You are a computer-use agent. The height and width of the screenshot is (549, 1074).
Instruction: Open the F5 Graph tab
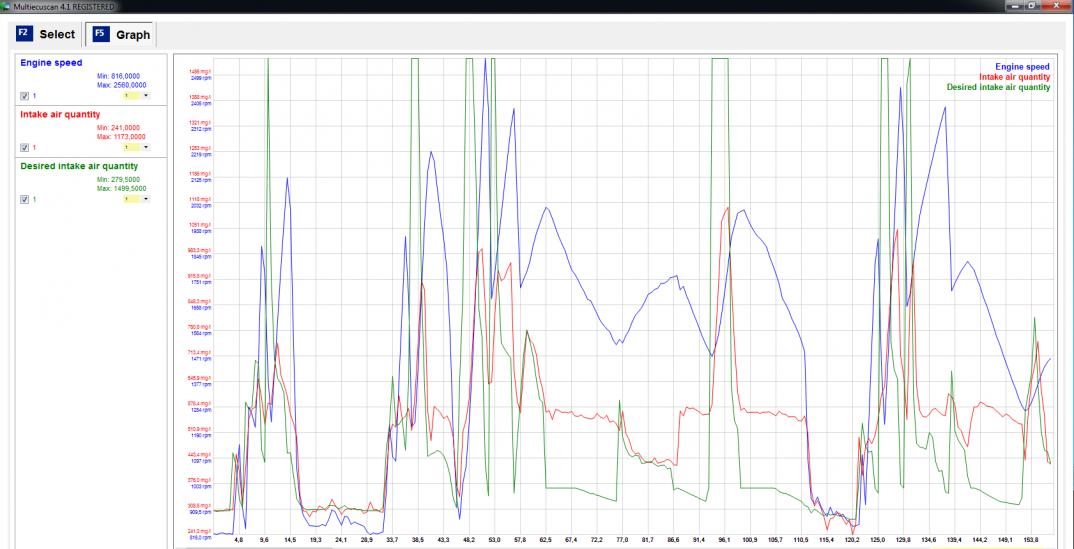121,34
